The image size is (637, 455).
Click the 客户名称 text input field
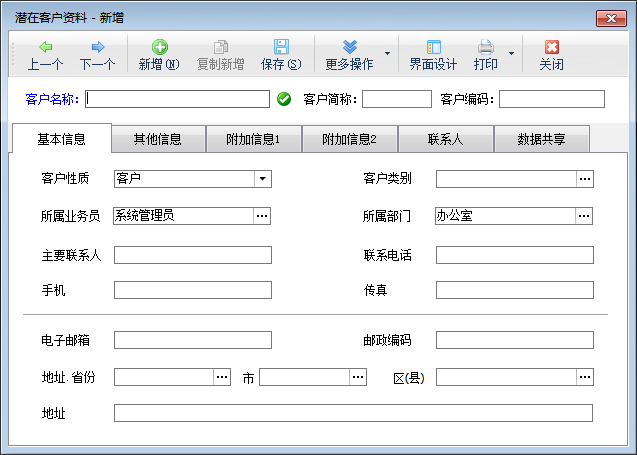pyautogui.click(x=178, y=99)
